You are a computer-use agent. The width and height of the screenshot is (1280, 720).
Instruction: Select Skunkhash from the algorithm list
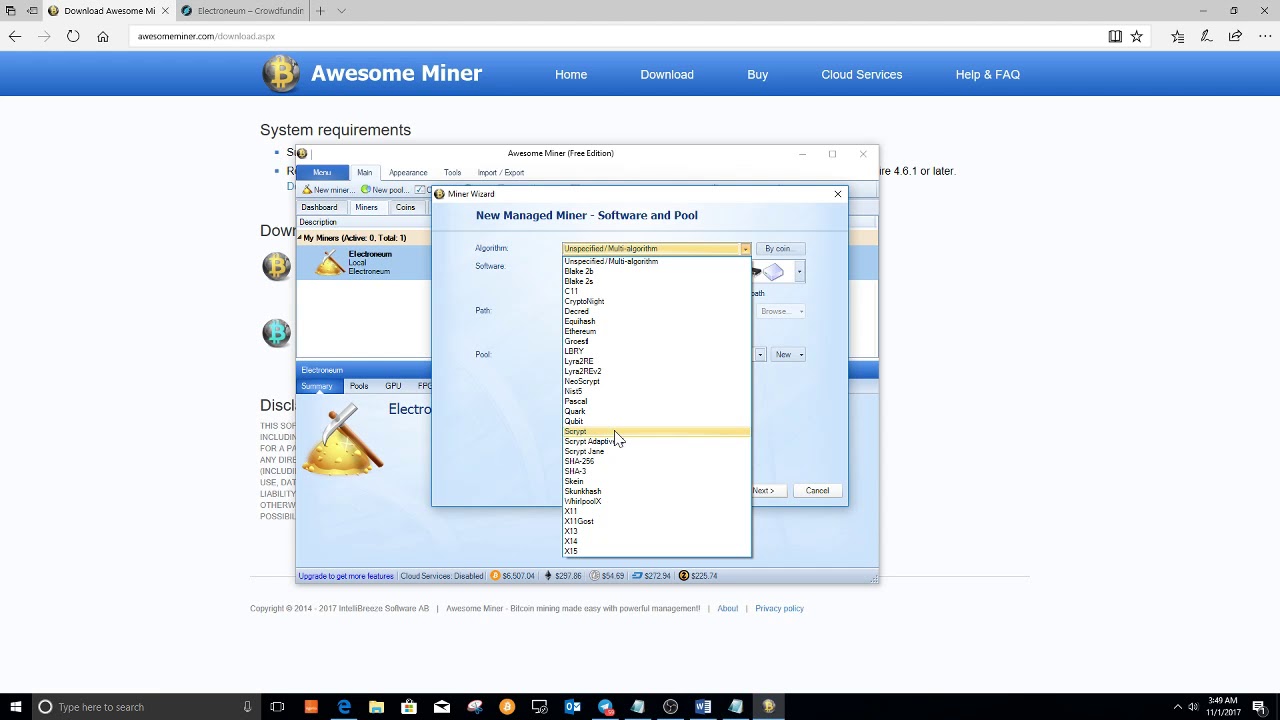coord(656,492)
